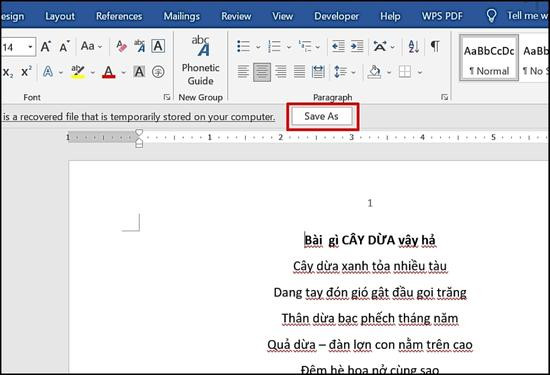
Task: Toggle character shading
Action: tap(139, 72)
